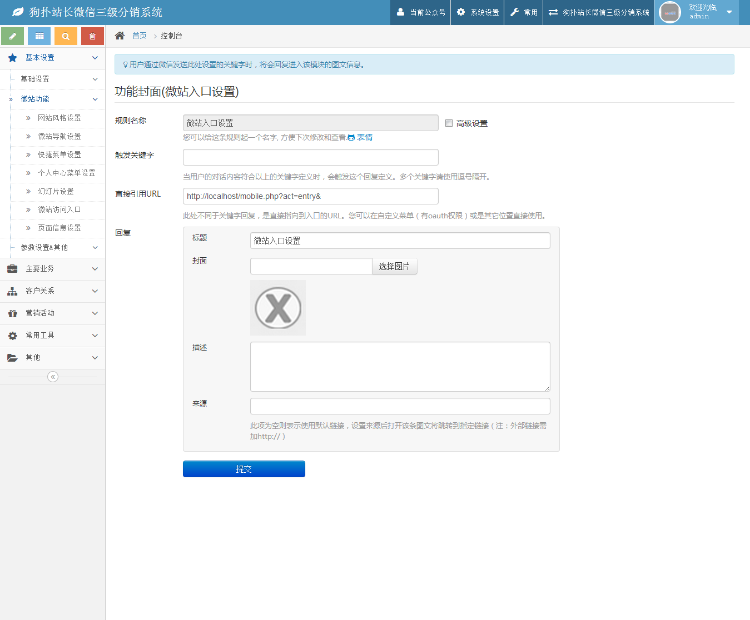Expand the 基本设置 menu chevron

[x=95, y=57]
